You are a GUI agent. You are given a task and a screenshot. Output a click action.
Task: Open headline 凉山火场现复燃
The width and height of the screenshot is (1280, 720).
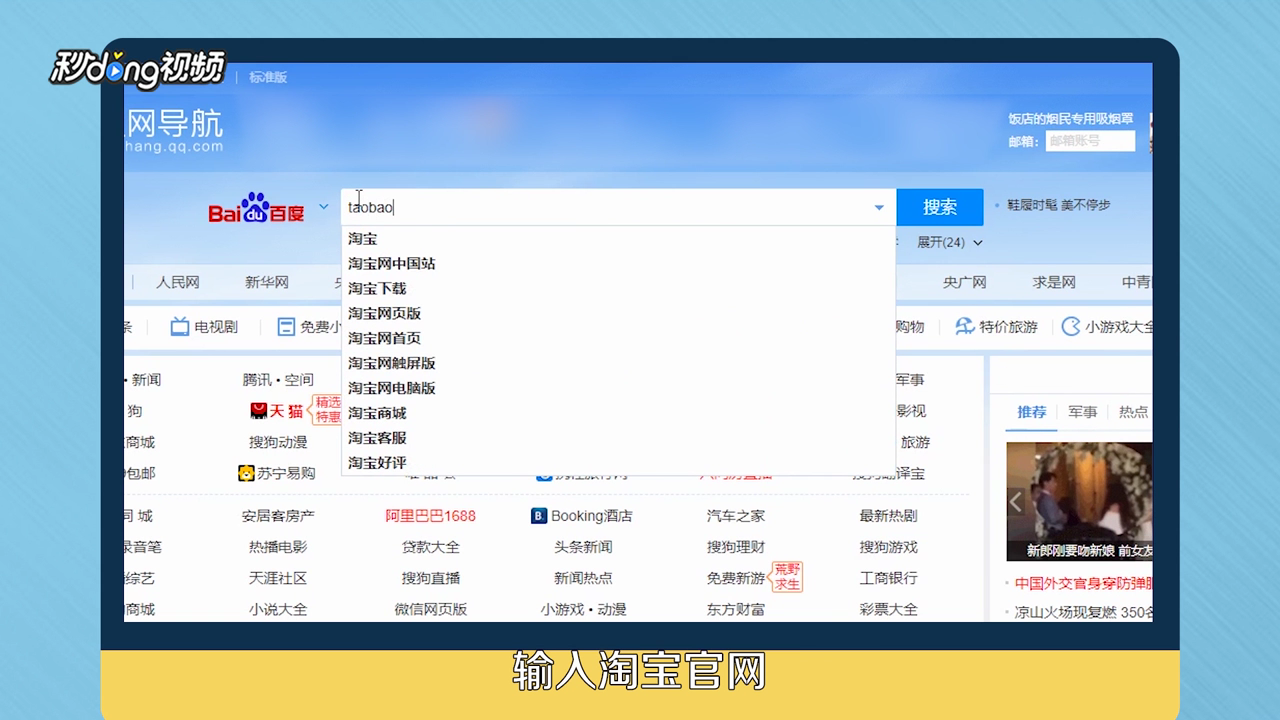pos(1084,612)
